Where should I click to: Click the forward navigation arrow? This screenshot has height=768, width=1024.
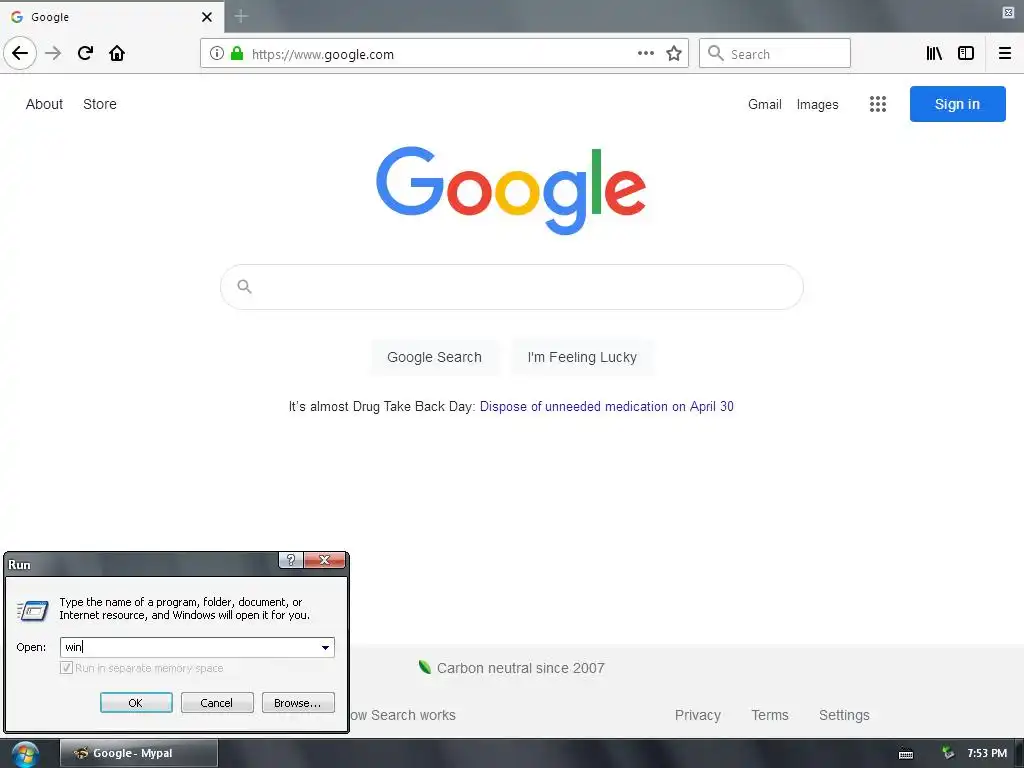[53, 53]
